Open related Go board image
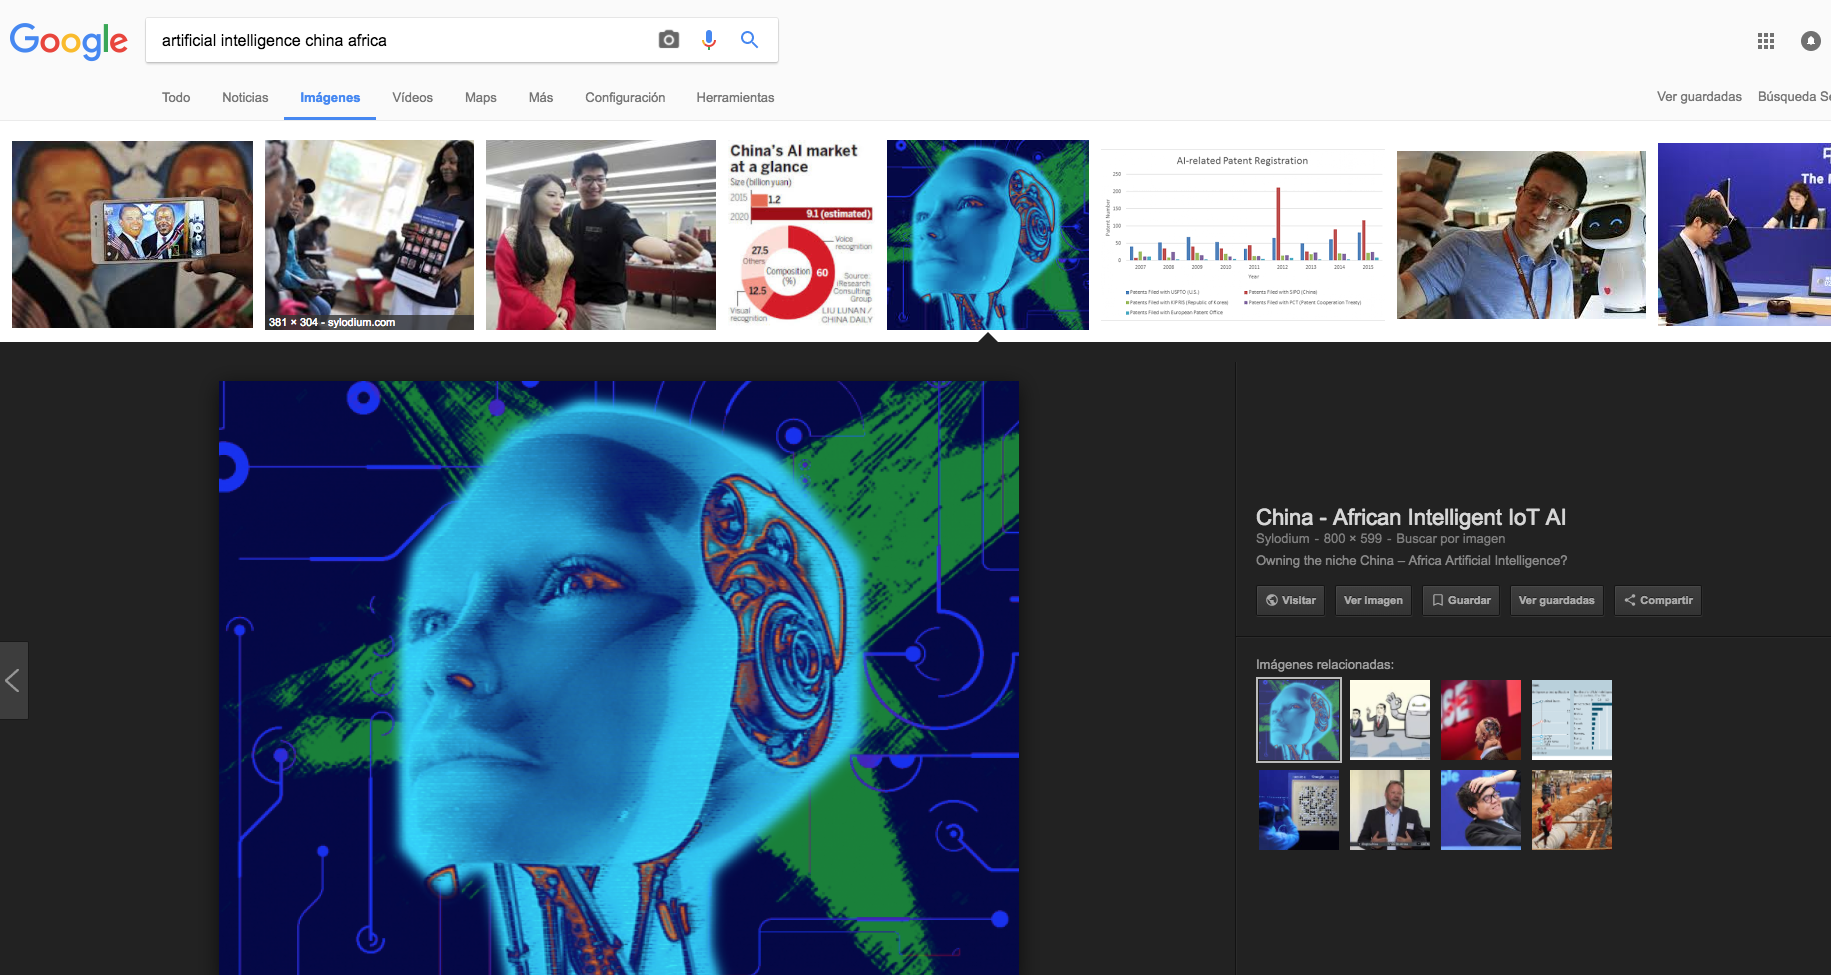This screenshot has height=975, width=1831. pyautogui.click(x=1299, y=810)
